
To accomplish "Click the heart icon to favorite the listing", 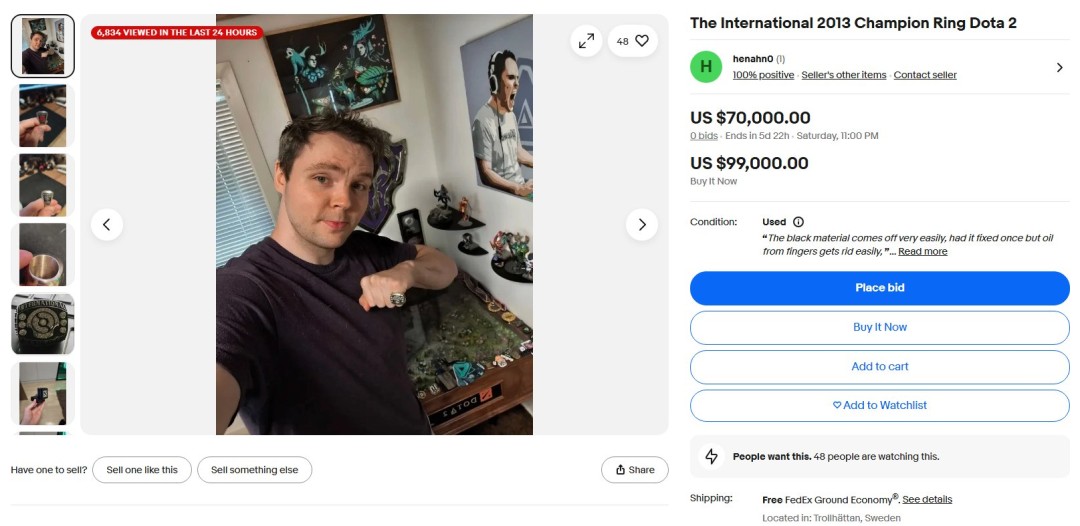I will 642,41.
